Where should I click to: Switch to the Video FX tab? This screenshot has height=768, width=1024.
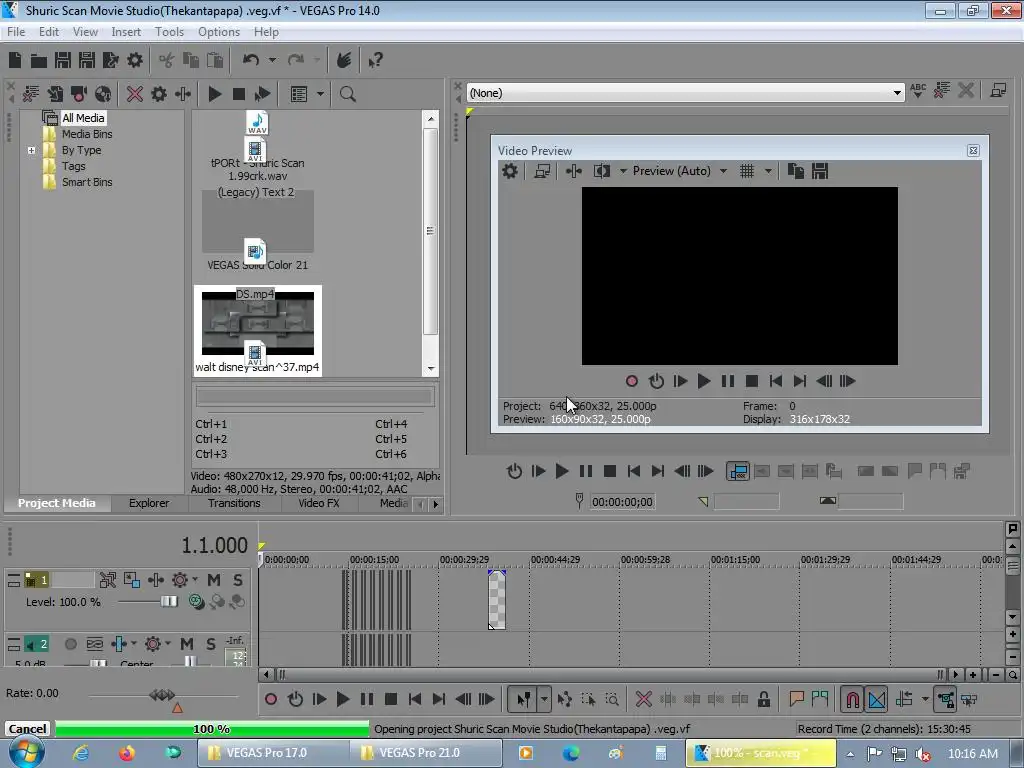[x=319, y=503]
